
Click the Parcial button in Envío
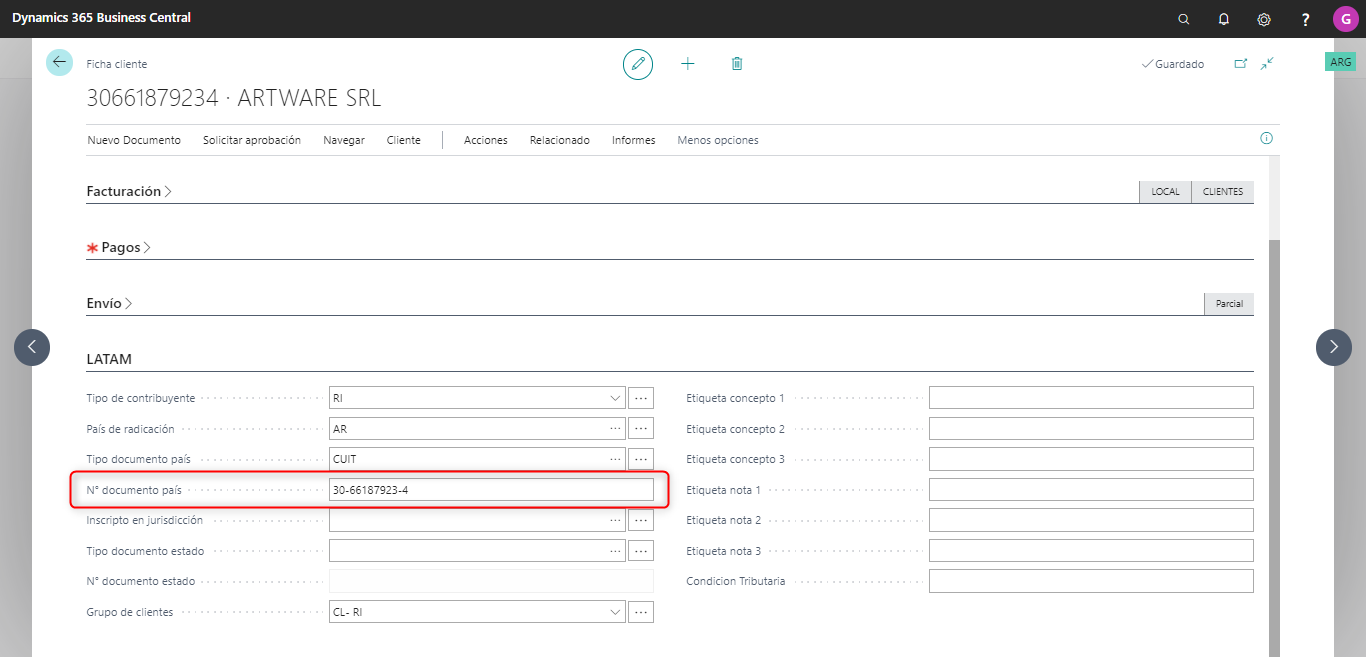(x=1229, y=304)
